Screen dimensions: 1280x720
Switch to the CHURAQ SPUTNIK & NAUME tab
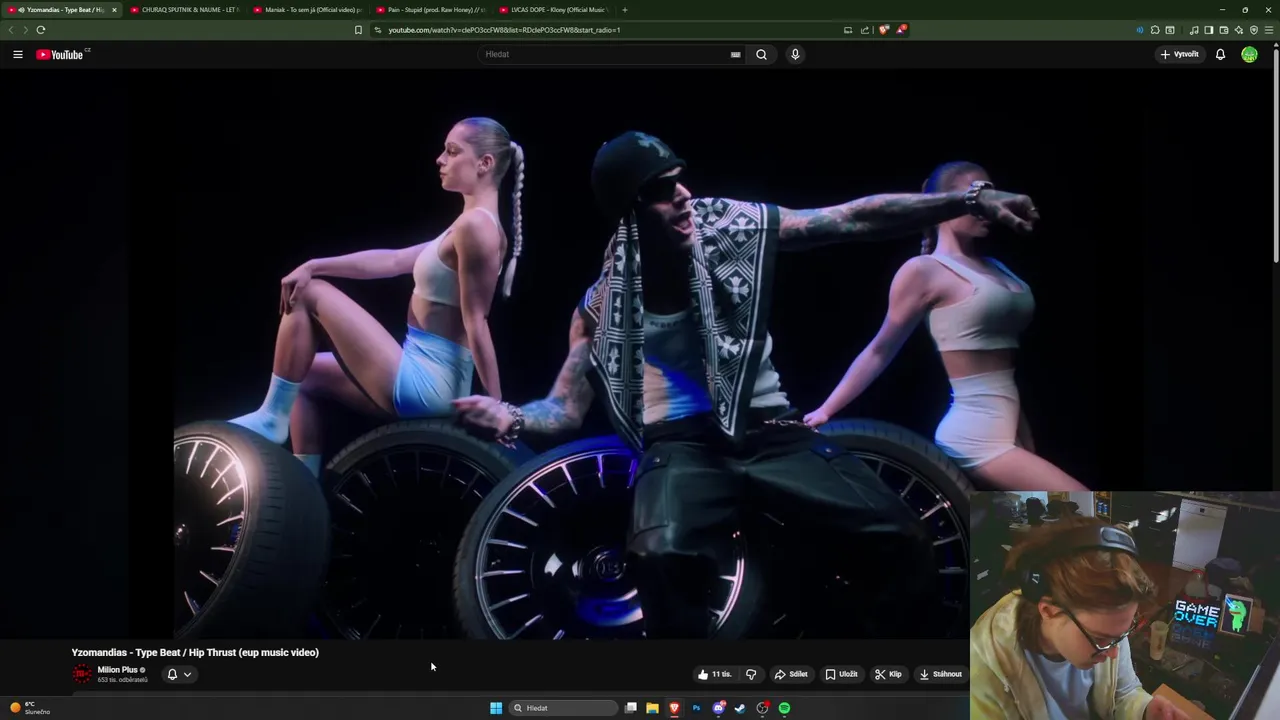(184, 10)
